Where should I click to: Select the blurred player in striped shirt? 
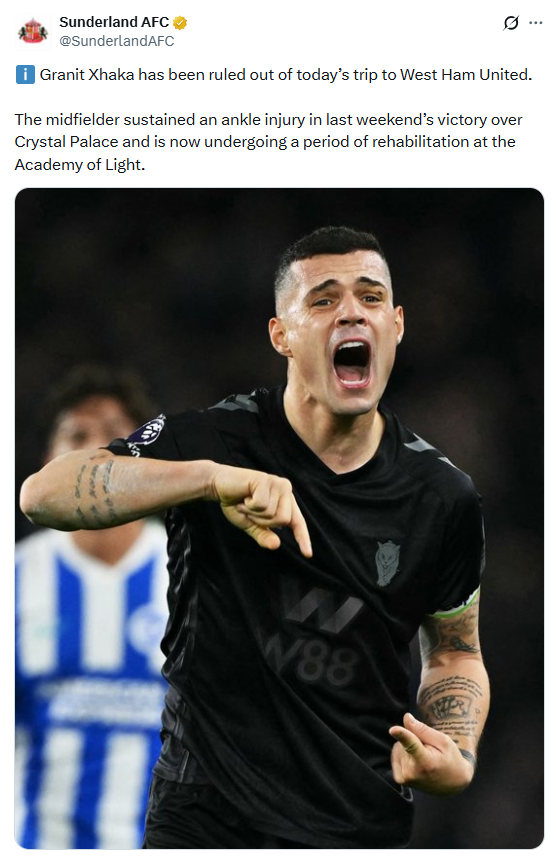(90, 603)
